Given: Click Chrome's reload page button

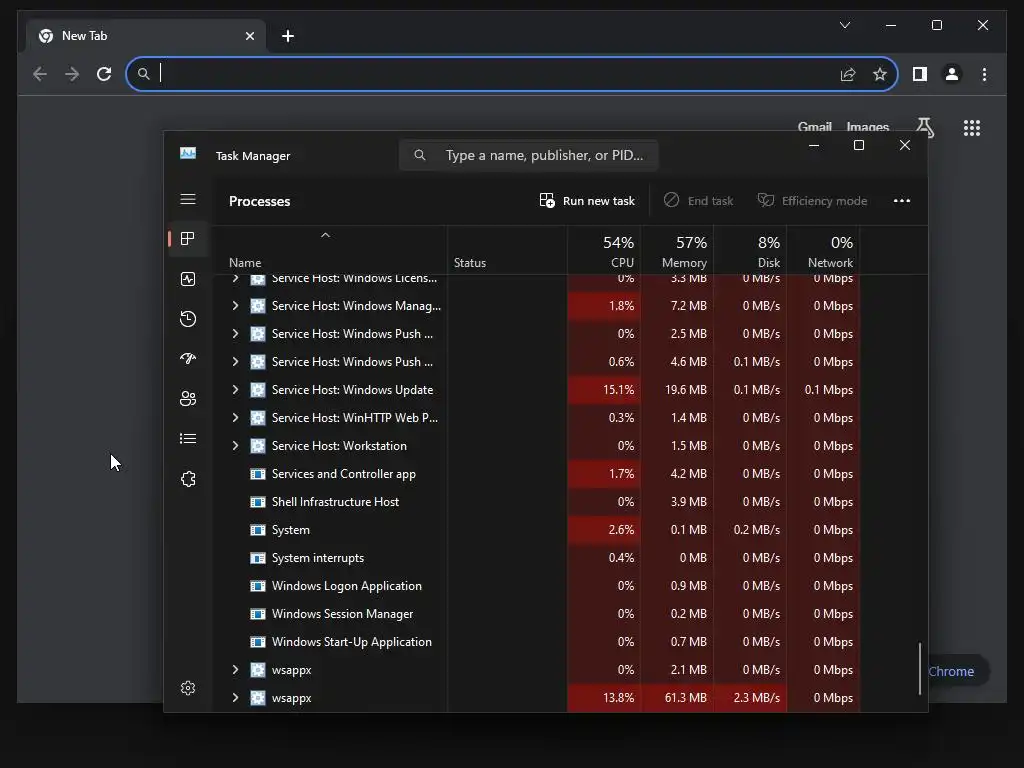Looking at the screenshot, I should click(x=104, y=74).
